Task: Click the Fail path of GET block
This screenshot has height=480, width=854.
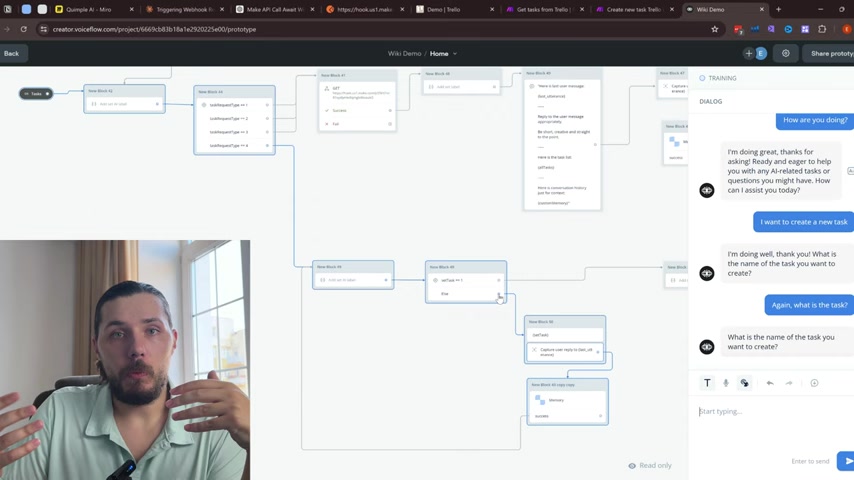Action: (357, 124)
